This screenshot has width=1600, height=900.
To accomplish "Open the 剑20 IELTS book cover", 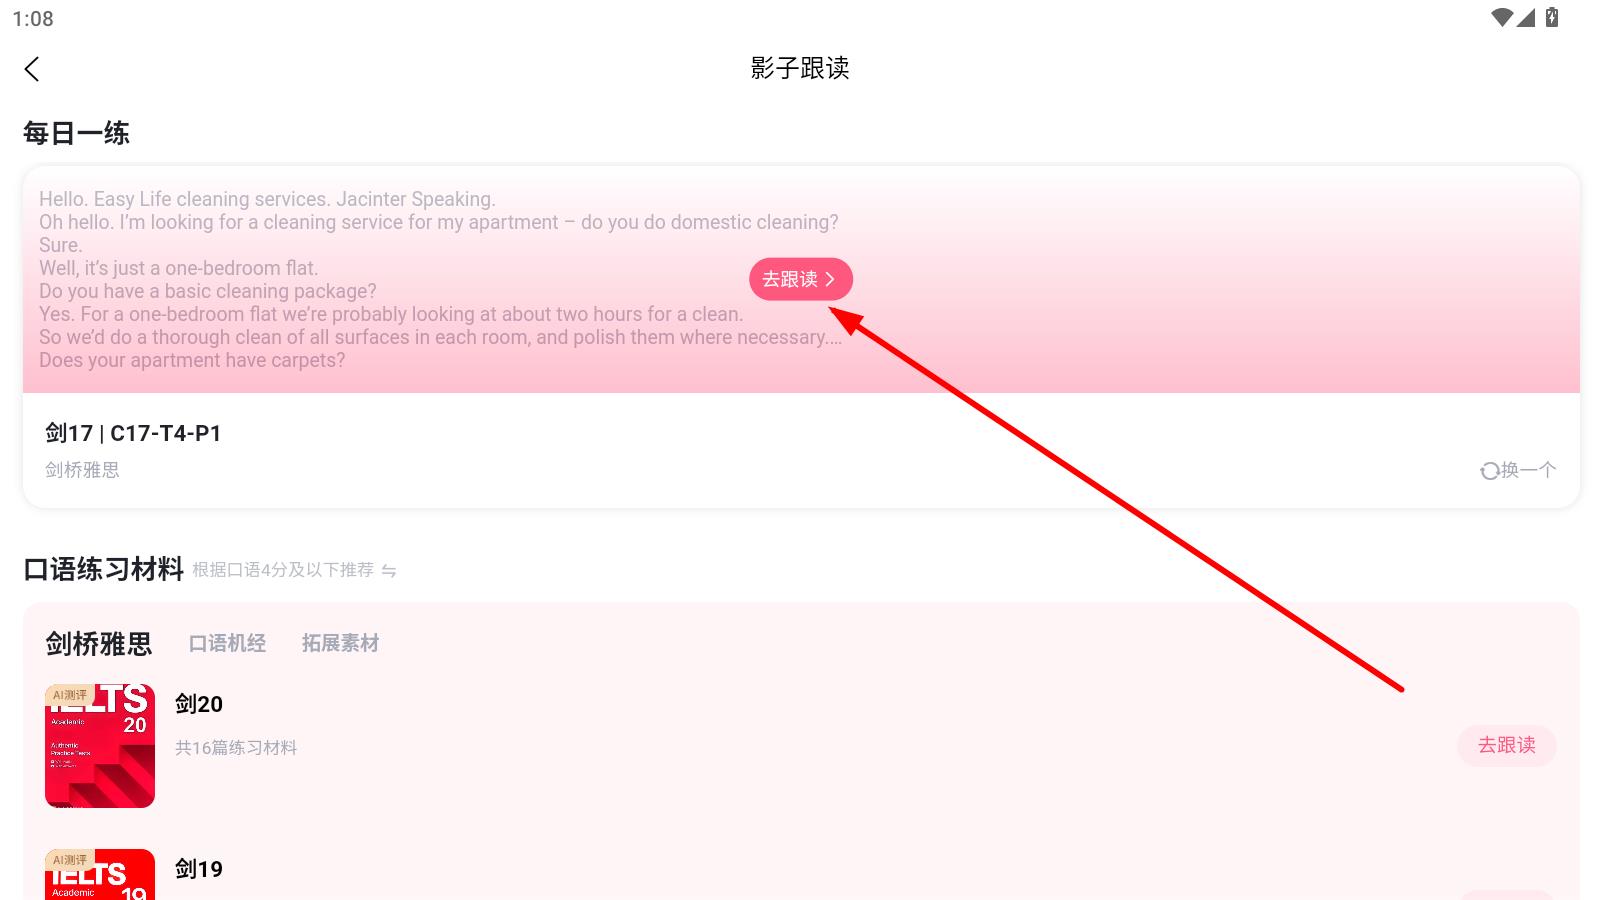I will click(x=100, y=745).
